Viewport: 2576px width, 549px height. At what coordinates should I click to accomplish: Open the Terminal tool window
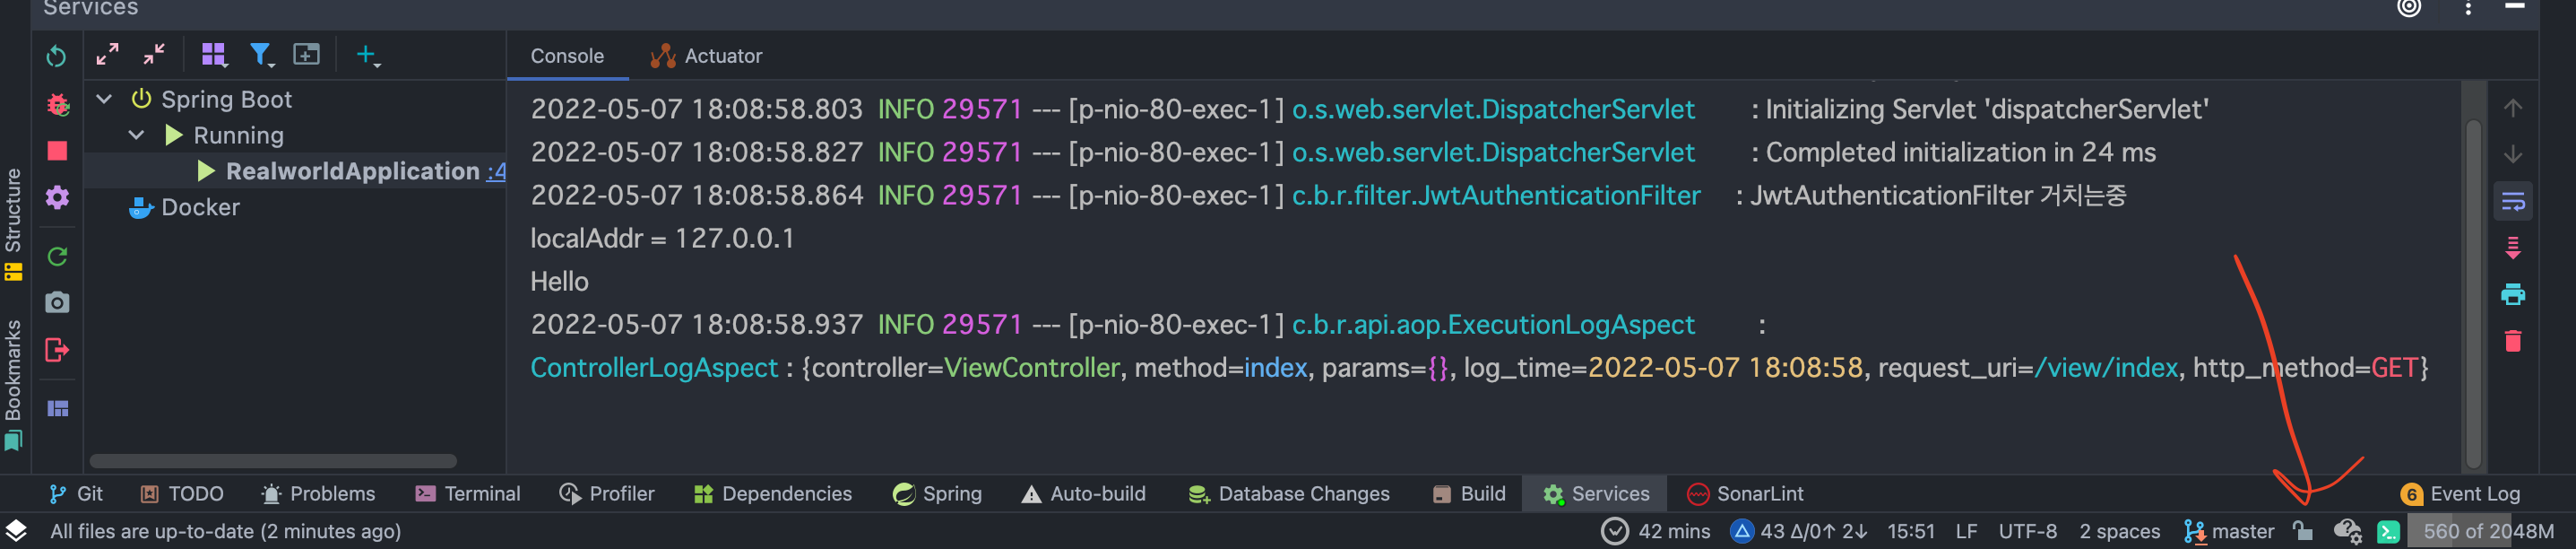[x=467, y=493]
